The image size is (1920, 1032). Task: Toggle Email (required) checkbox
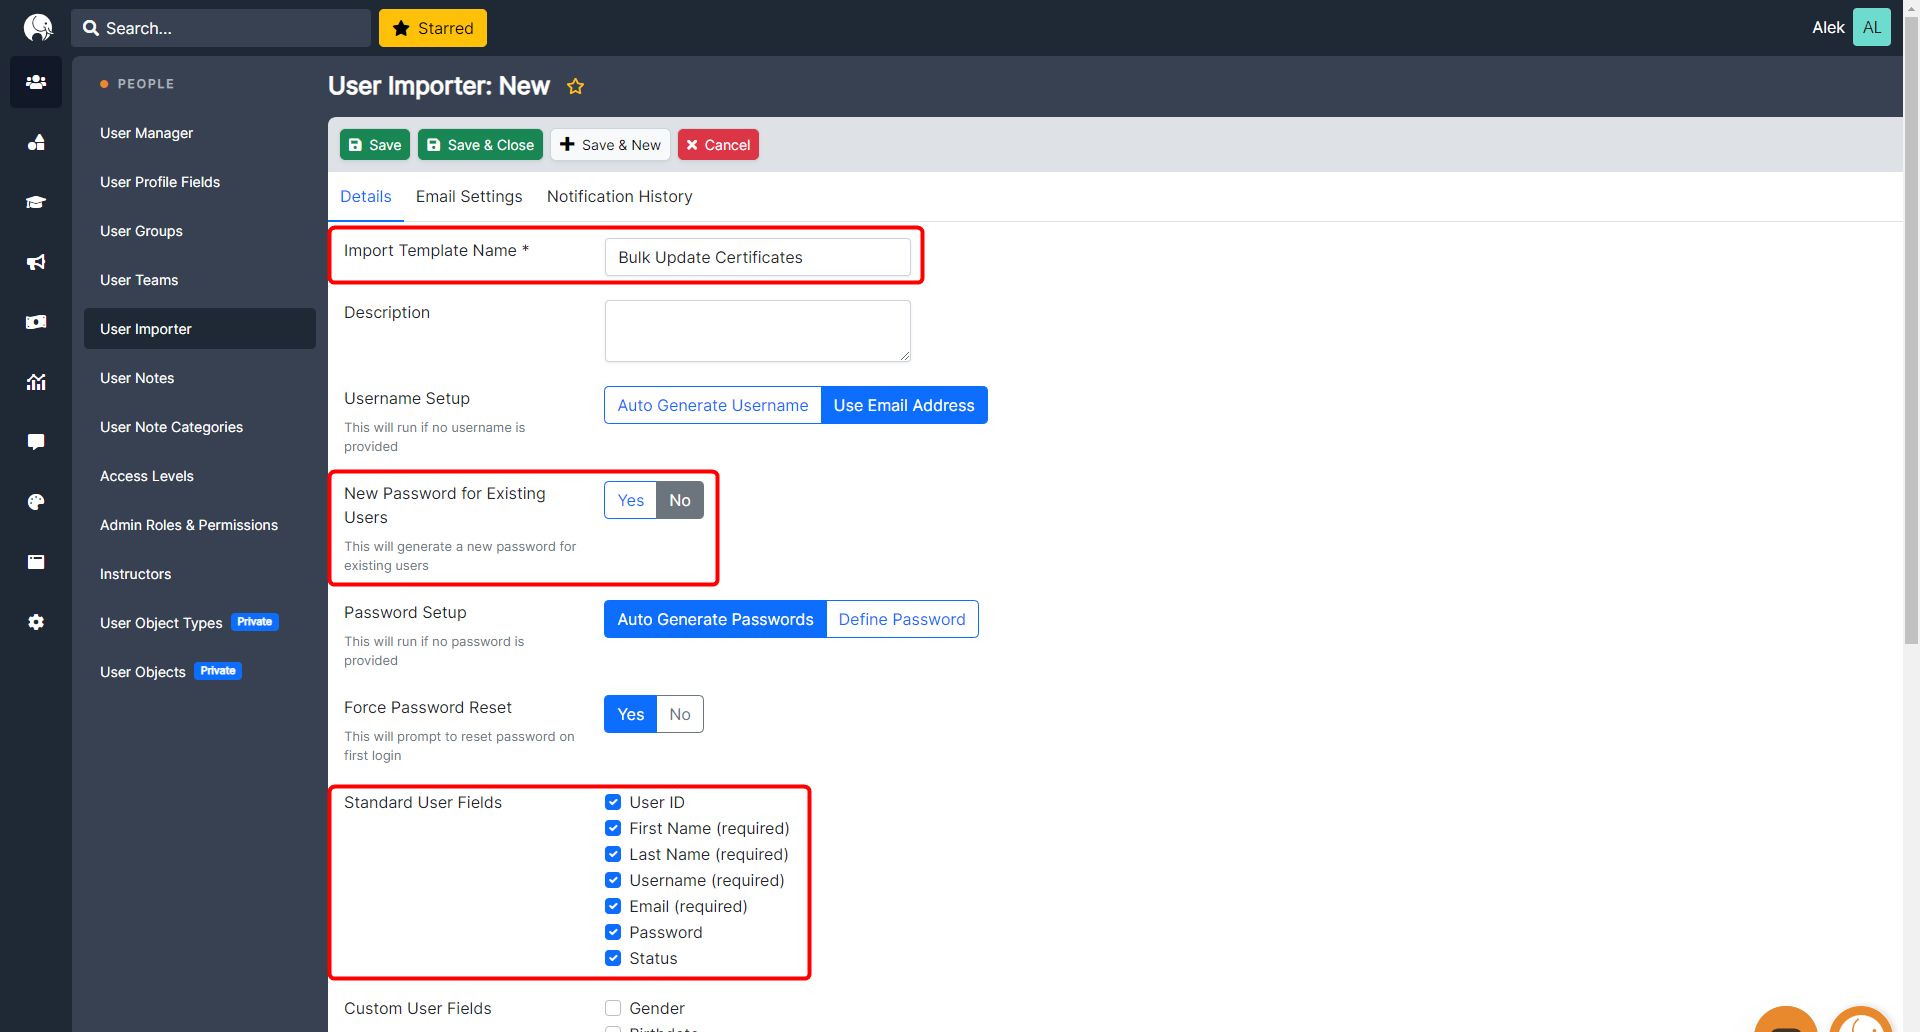click(x=613, y=906)
